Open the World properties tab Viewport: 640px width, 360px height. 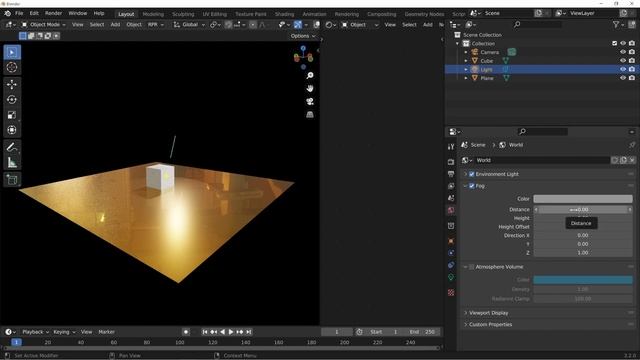click(x=451, y=210)
